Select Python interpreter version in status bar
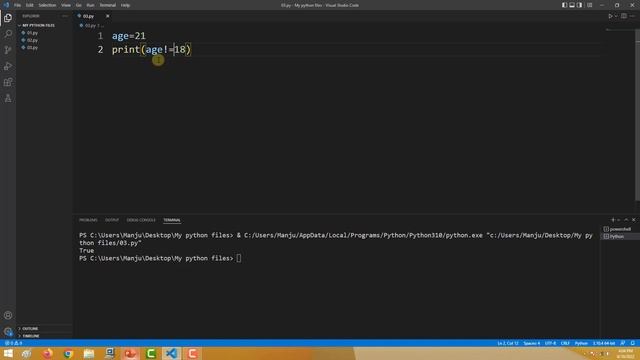The image size is (640, 360). (x=604, y=343)
